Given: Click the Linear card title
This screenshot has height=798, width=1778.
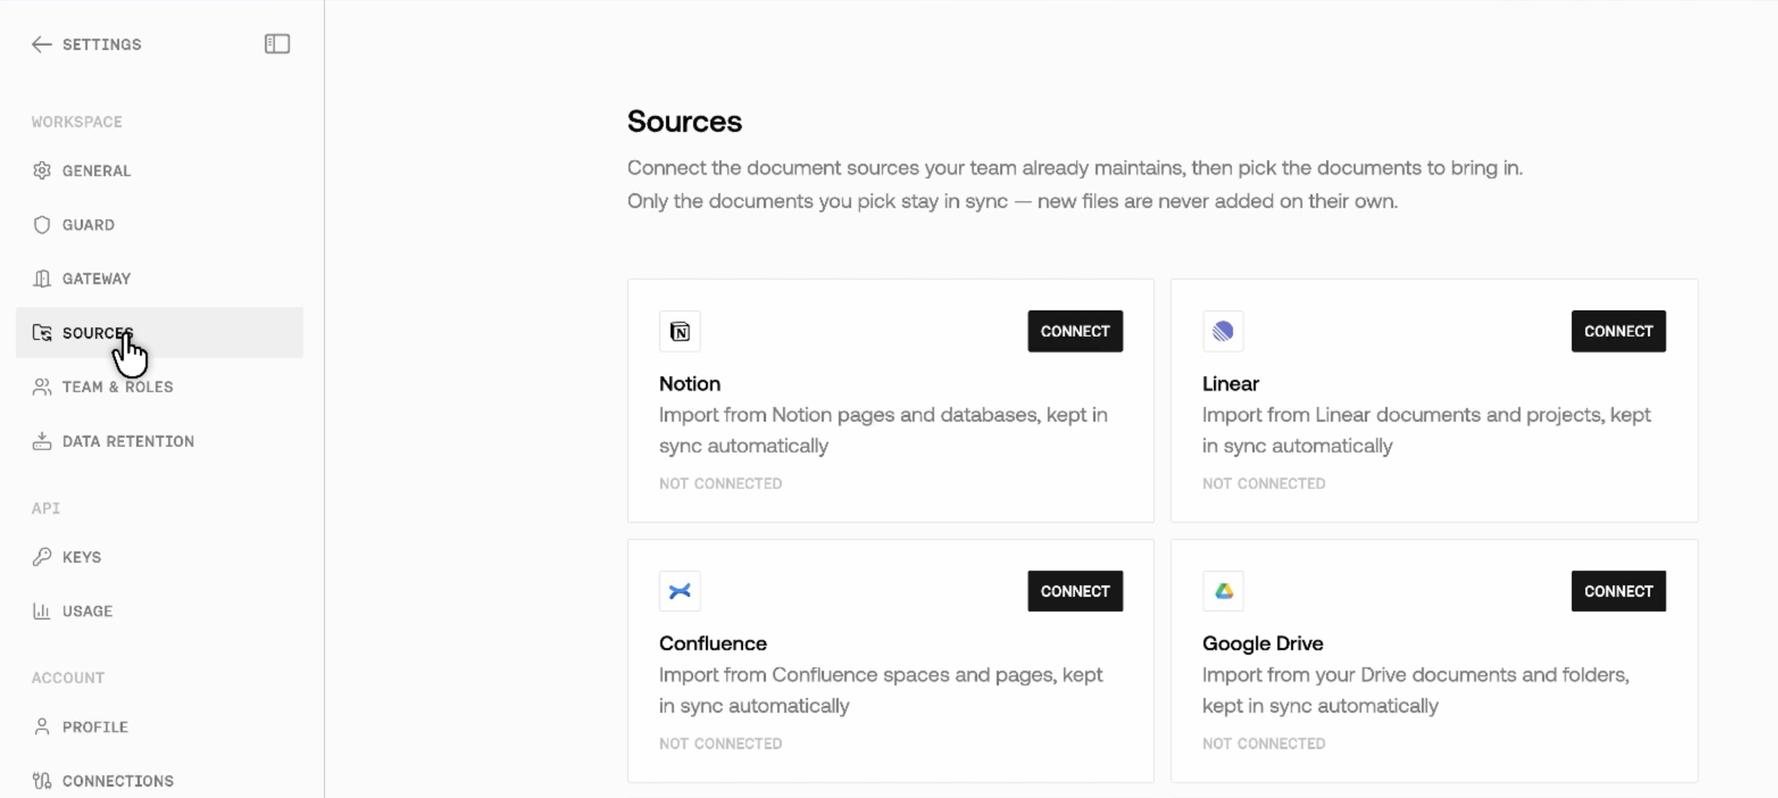Looking at the screenshot, I should pyautogui.click(x=1230, y=383).
